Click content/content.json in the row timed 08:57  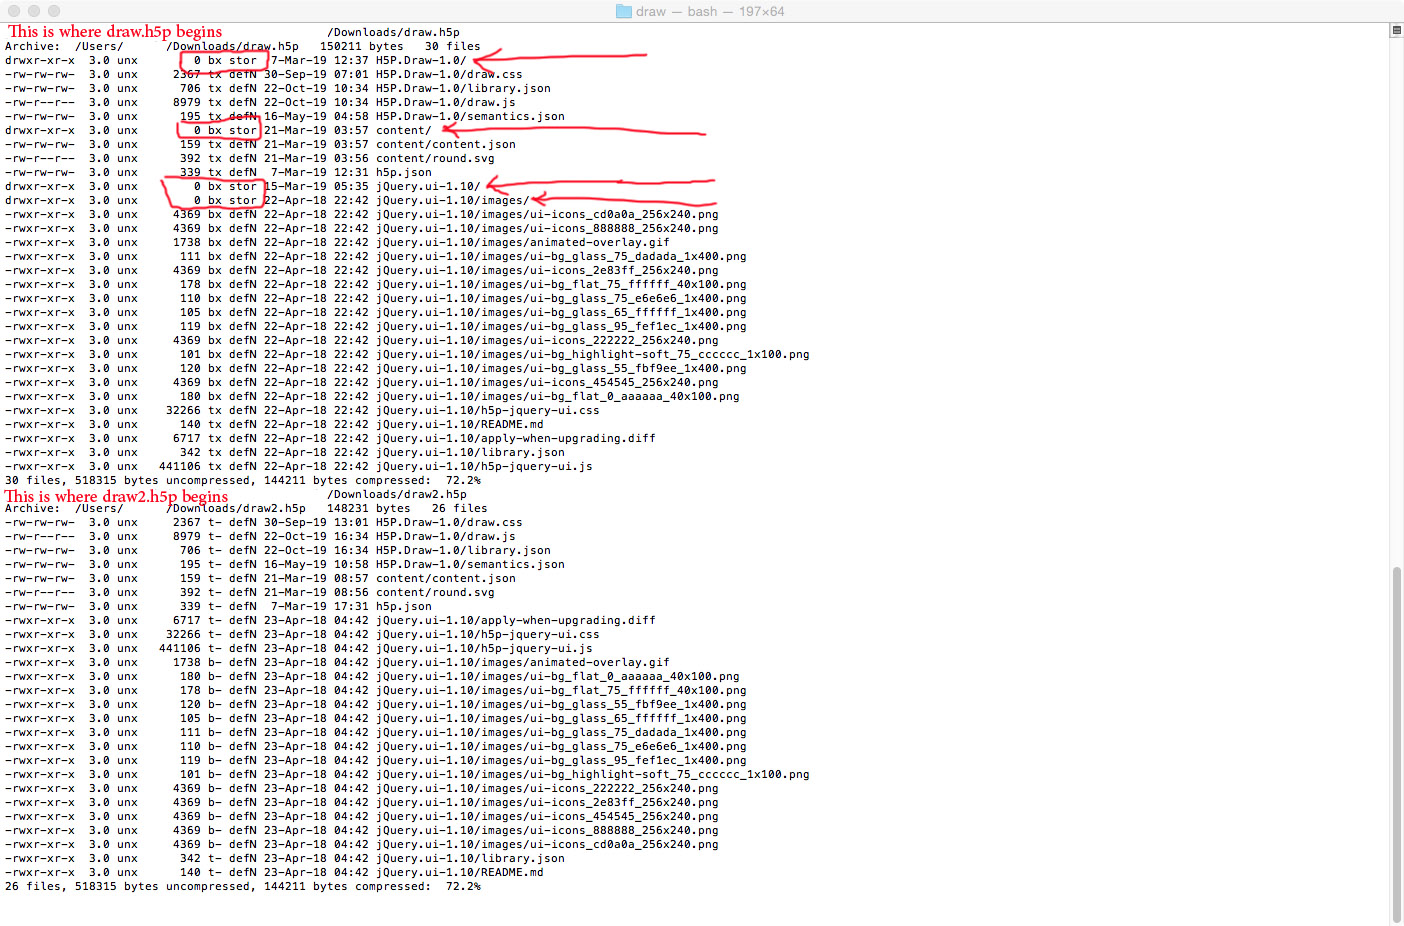[x=446, y=578]
